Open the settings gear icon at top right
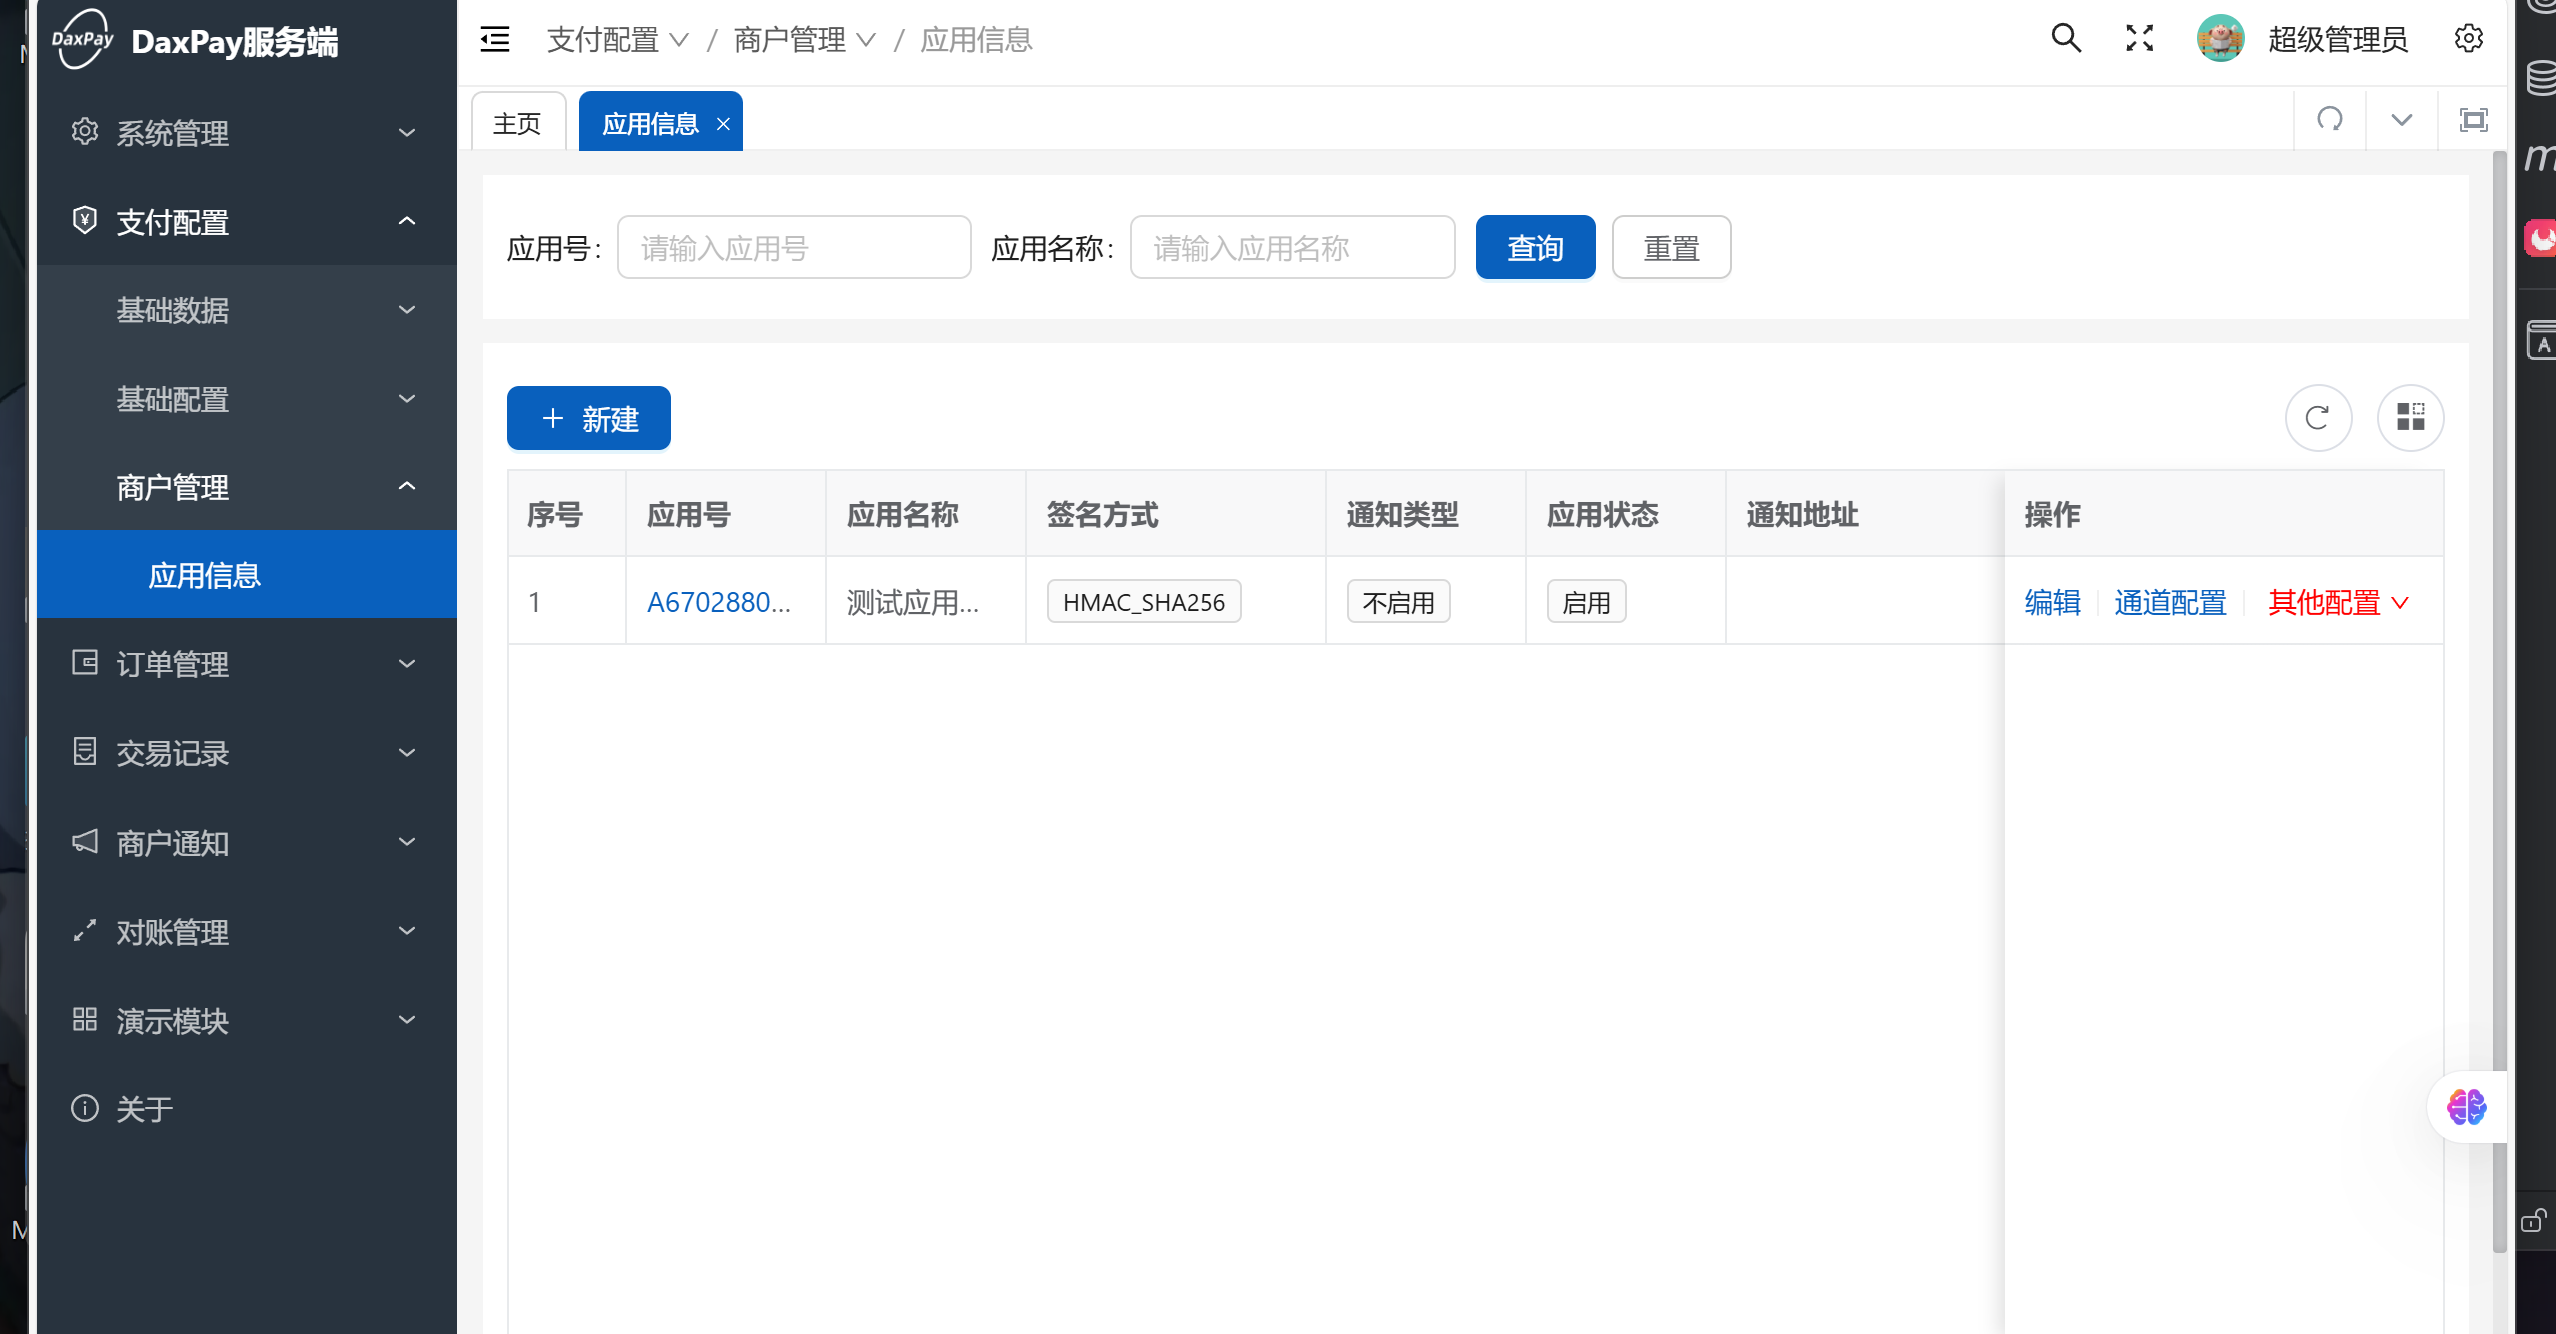The width and height of the screenshot is (2556, 1334). (x=2468, y=39)
